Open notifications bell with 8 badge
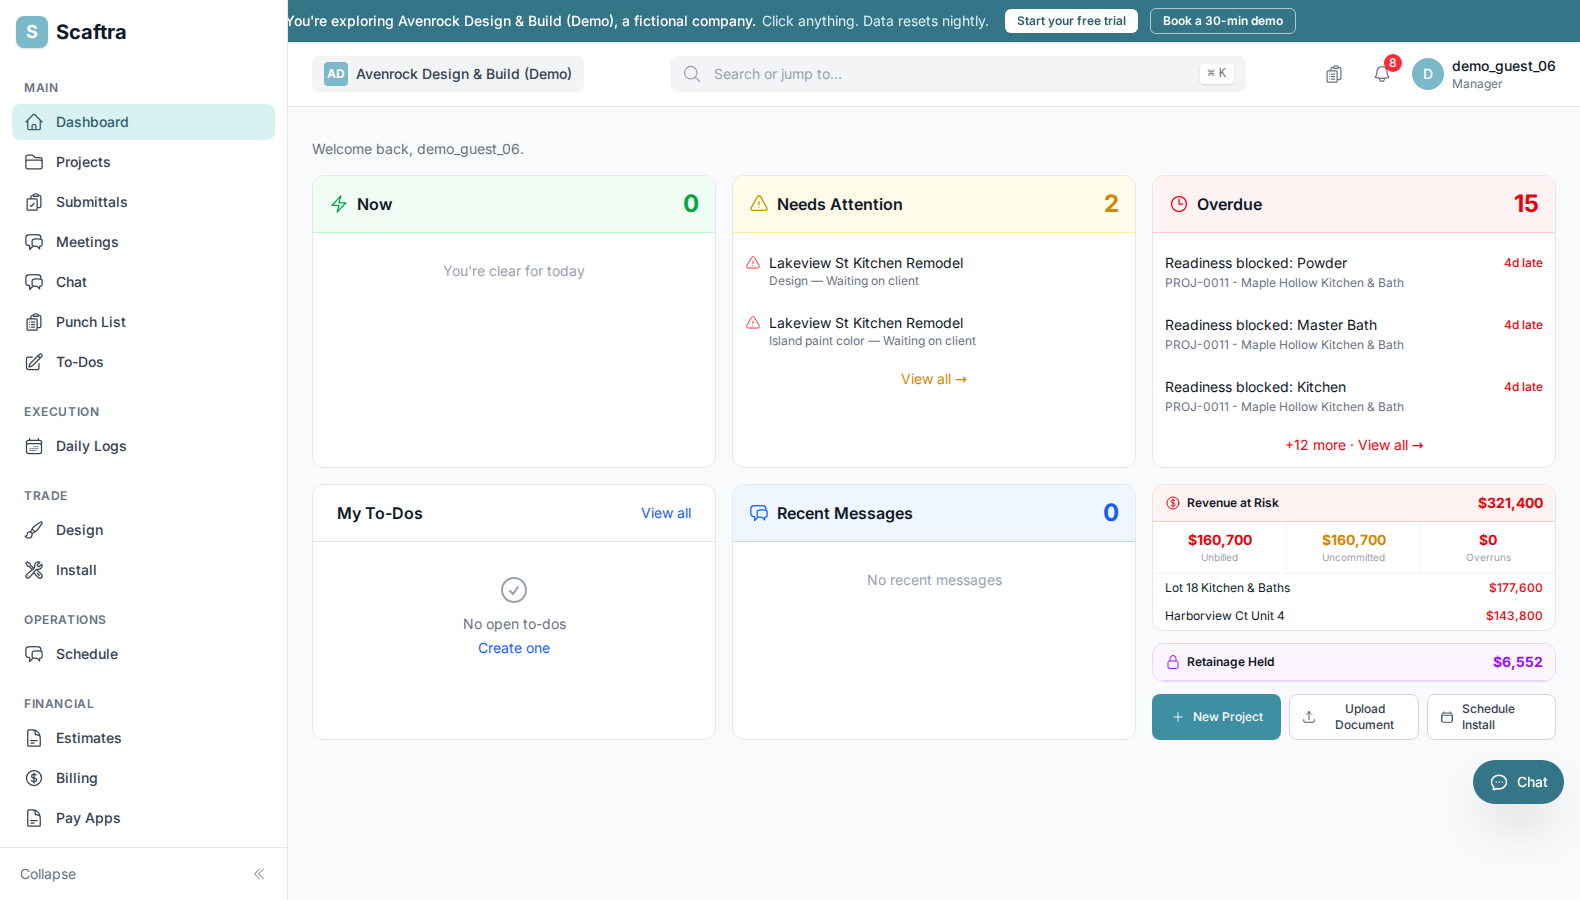Viewport: 1580px width, 900px height. [x=1382, y=74]
